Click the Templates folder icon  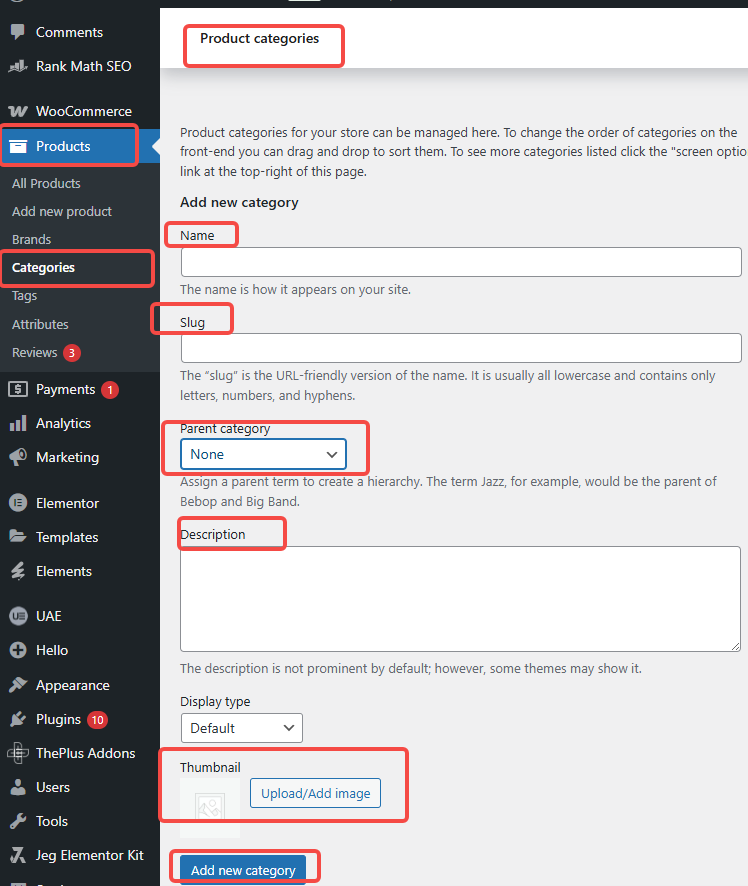point(18,536)
